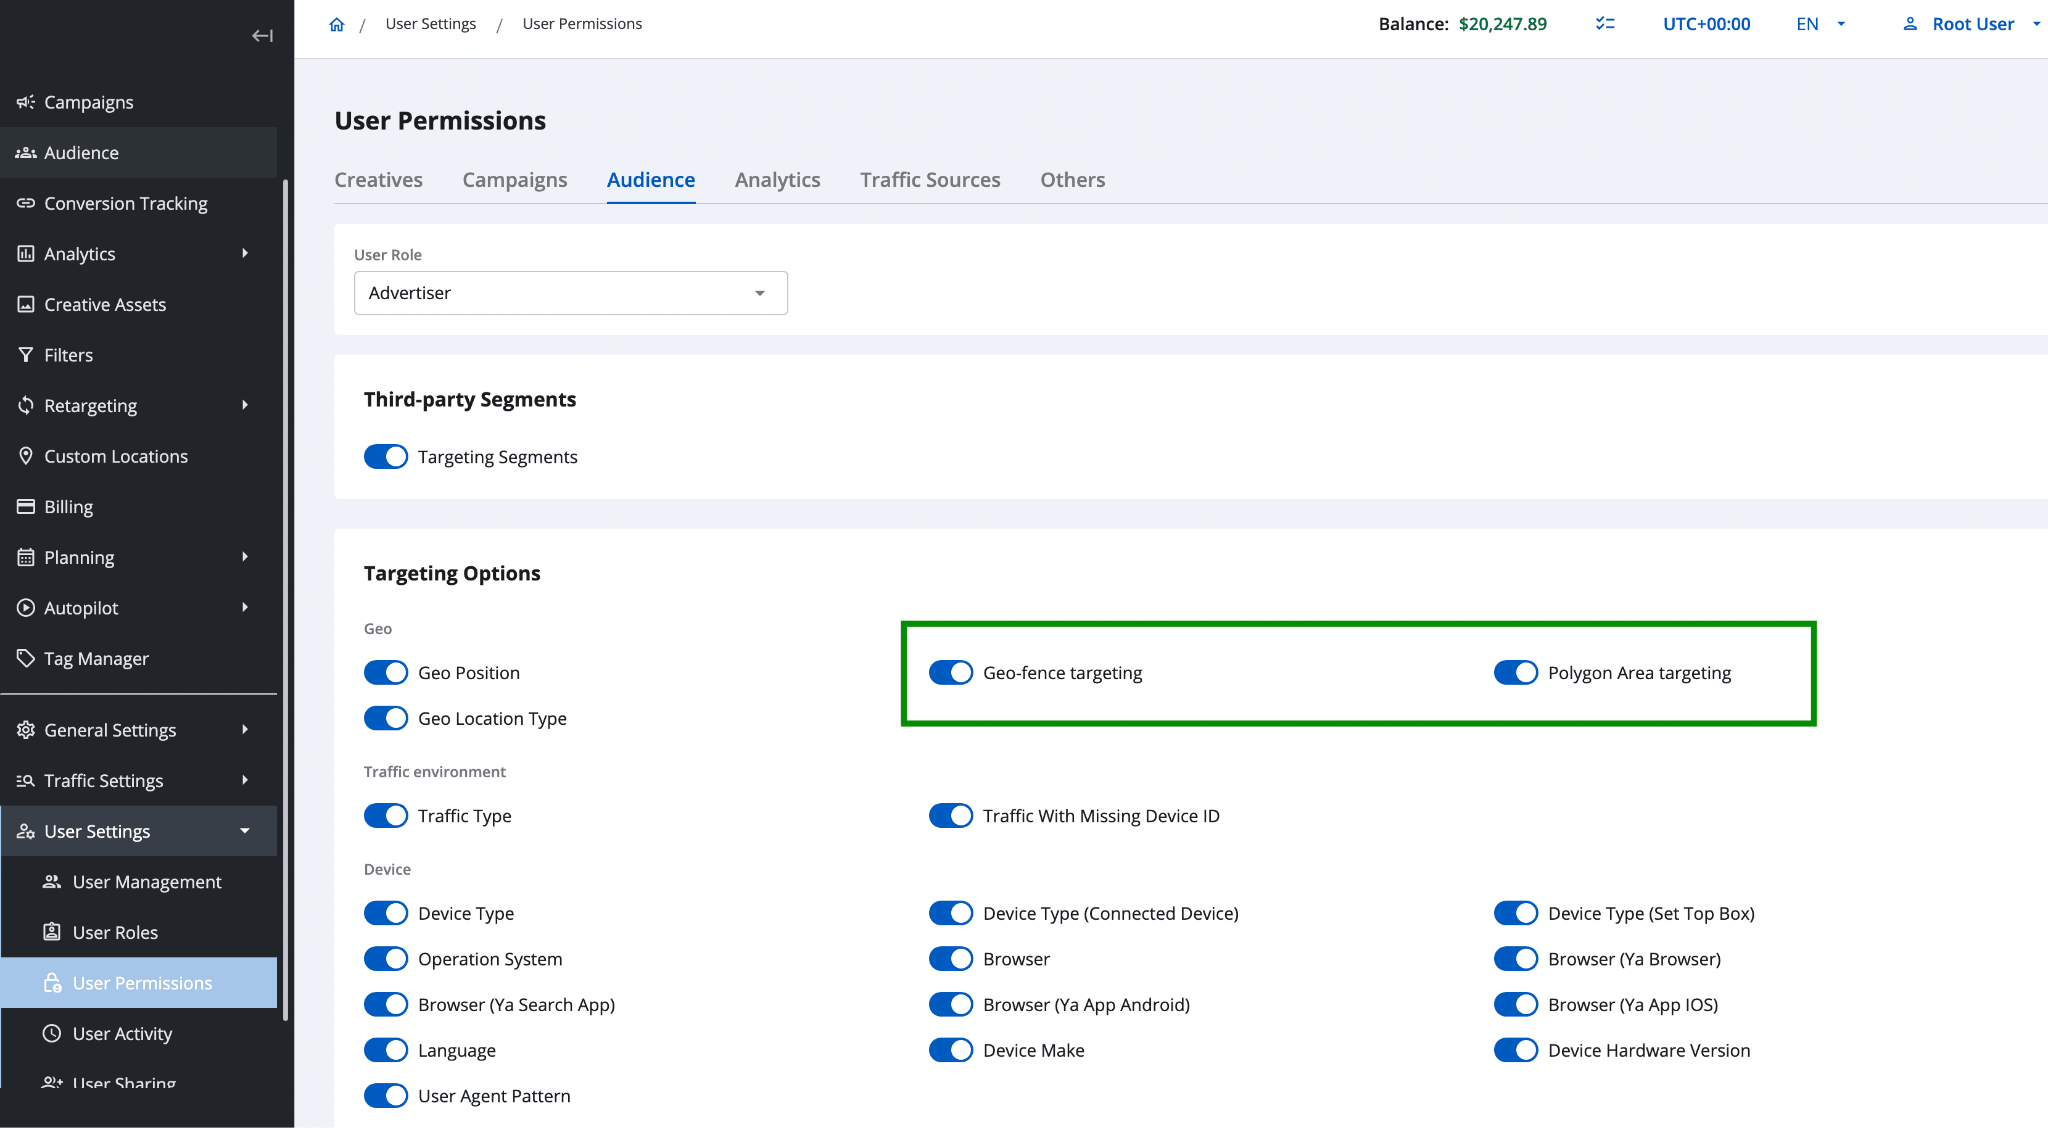This screenshot has height=1128, width=2048.
Task: Switch to the Creatives tab
Action: pyautogui.click(x=378, y=180)
